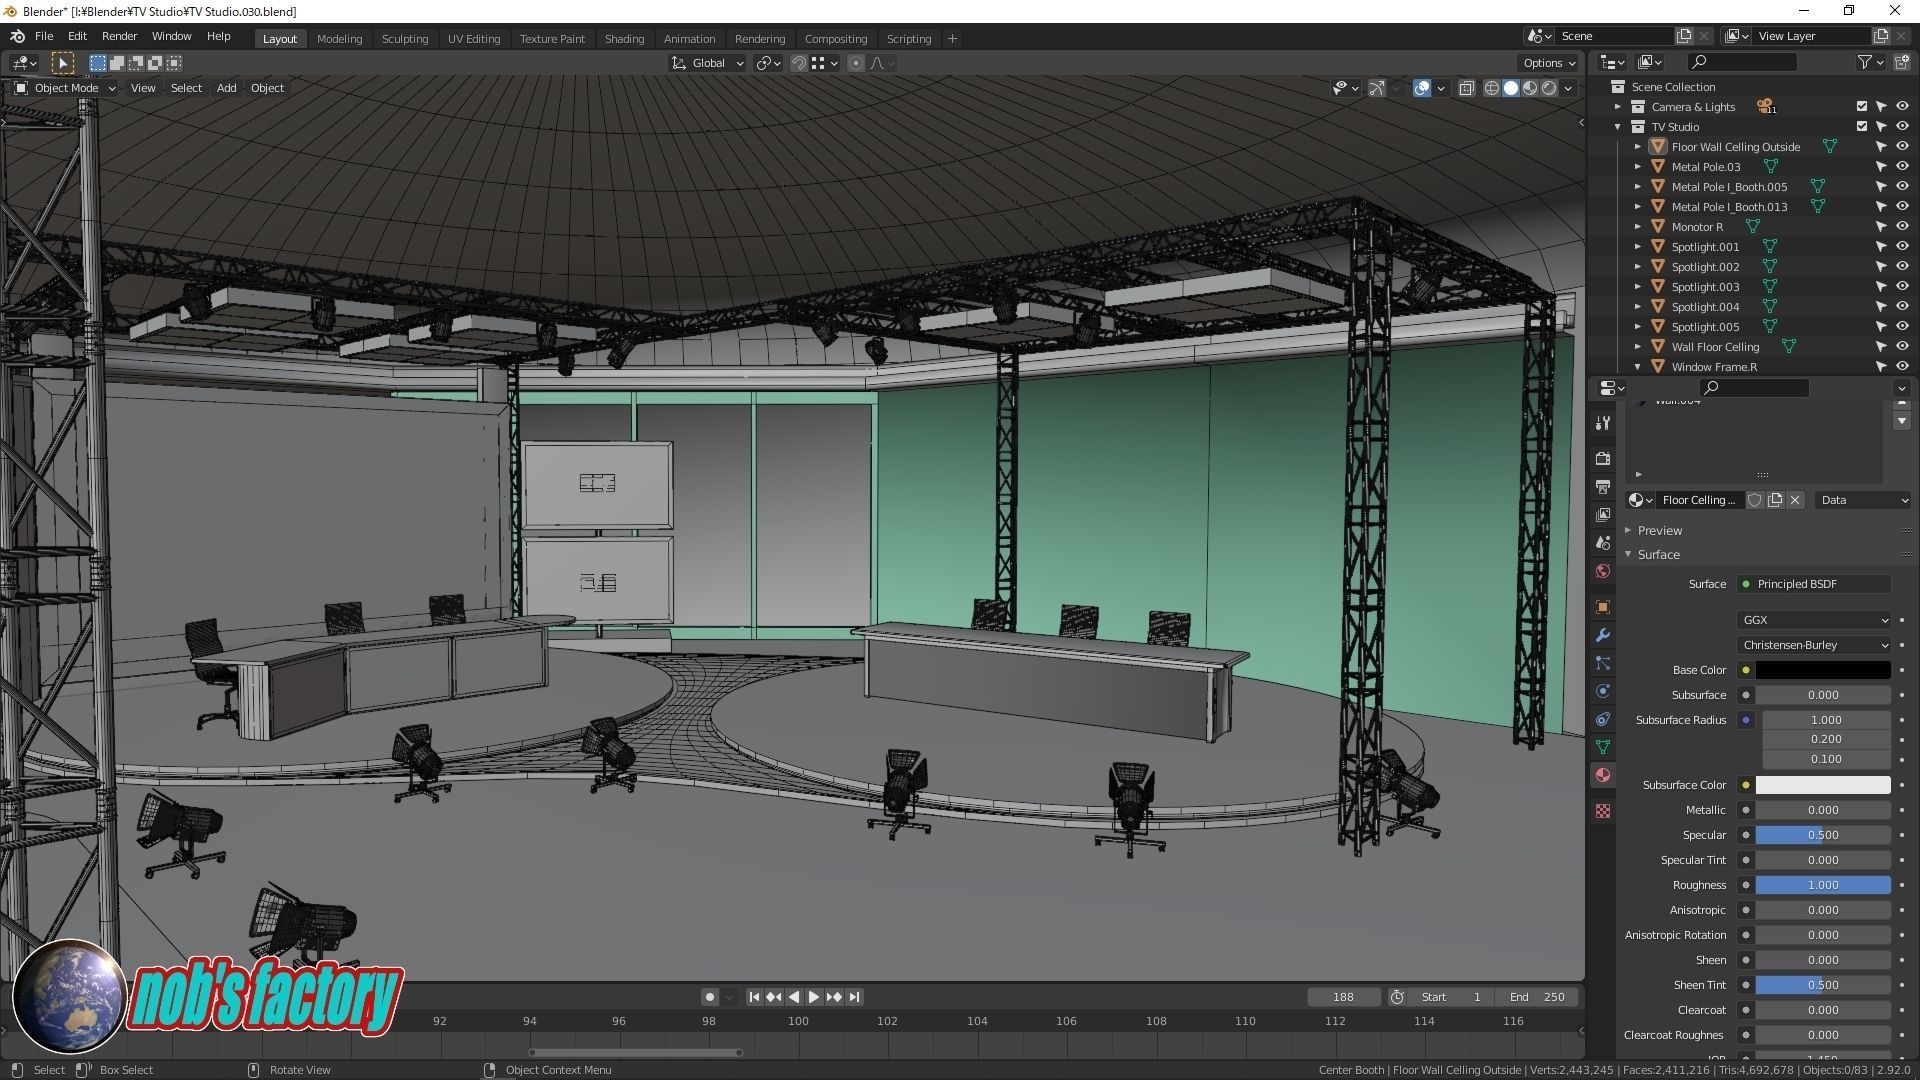Open the Outliner filter icon
The height and width of the screenshot is (1080, 1920).
1865,62
